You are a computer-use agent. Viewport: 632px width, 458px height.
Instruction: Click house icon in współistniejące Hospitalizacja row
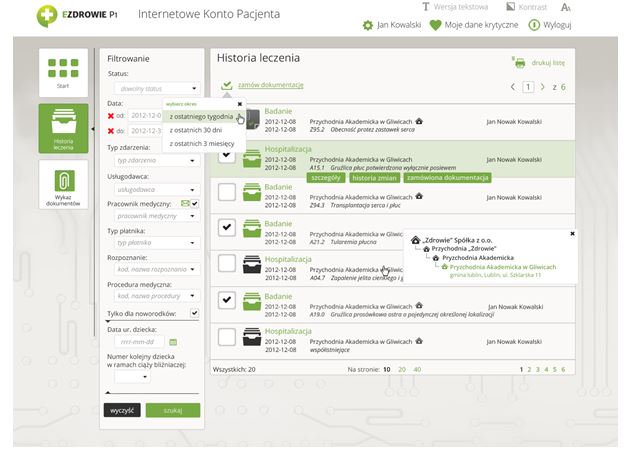(419, 341)
